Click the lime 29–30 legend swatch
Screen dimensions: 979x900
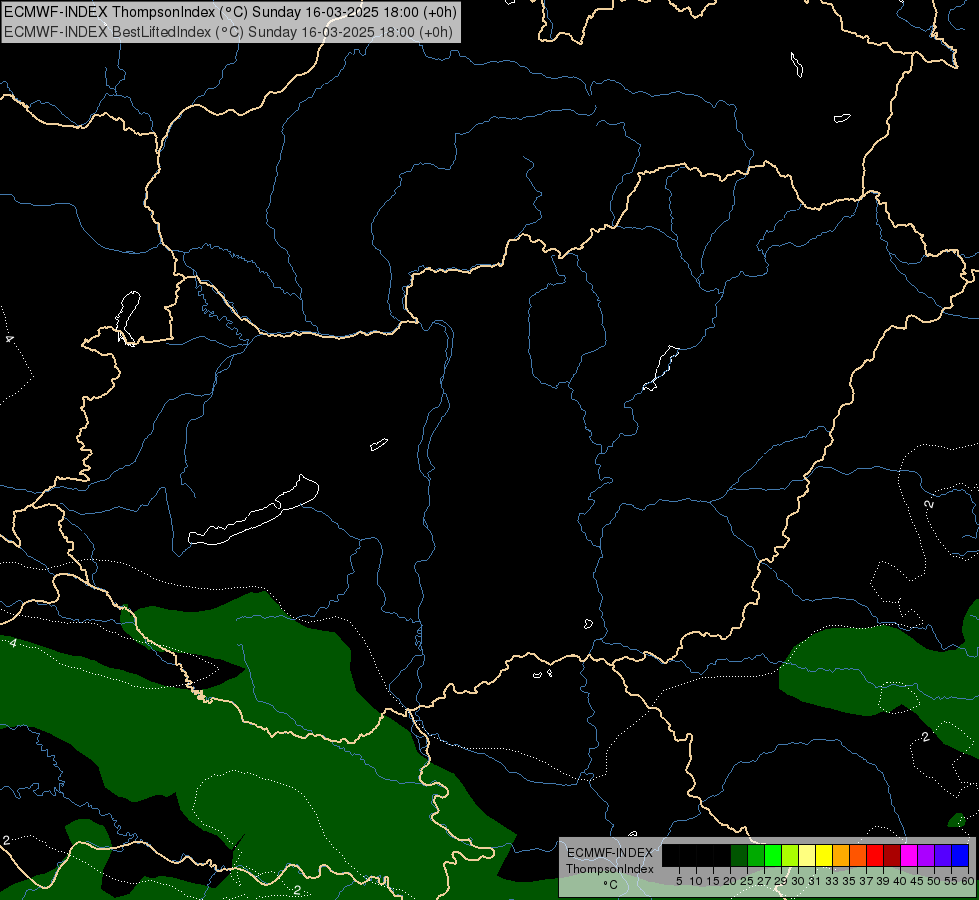click(x=790, y=855)
